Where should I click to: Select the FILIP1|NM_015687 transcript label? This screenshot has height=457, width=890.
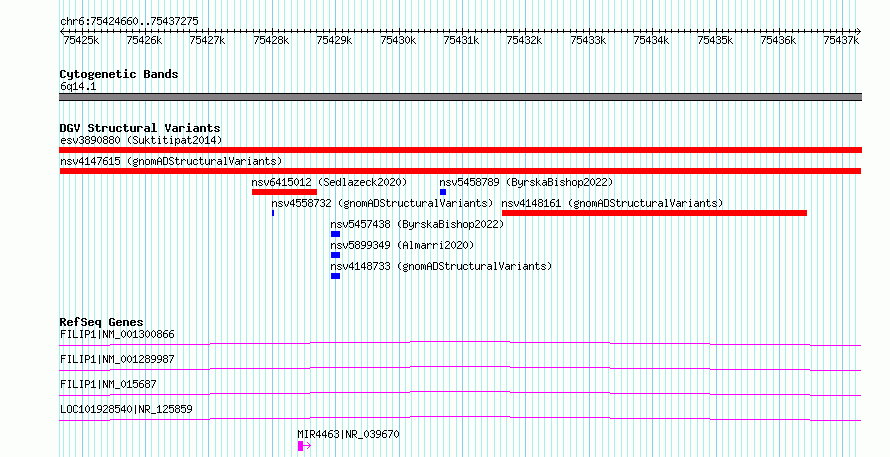point(108,384)
